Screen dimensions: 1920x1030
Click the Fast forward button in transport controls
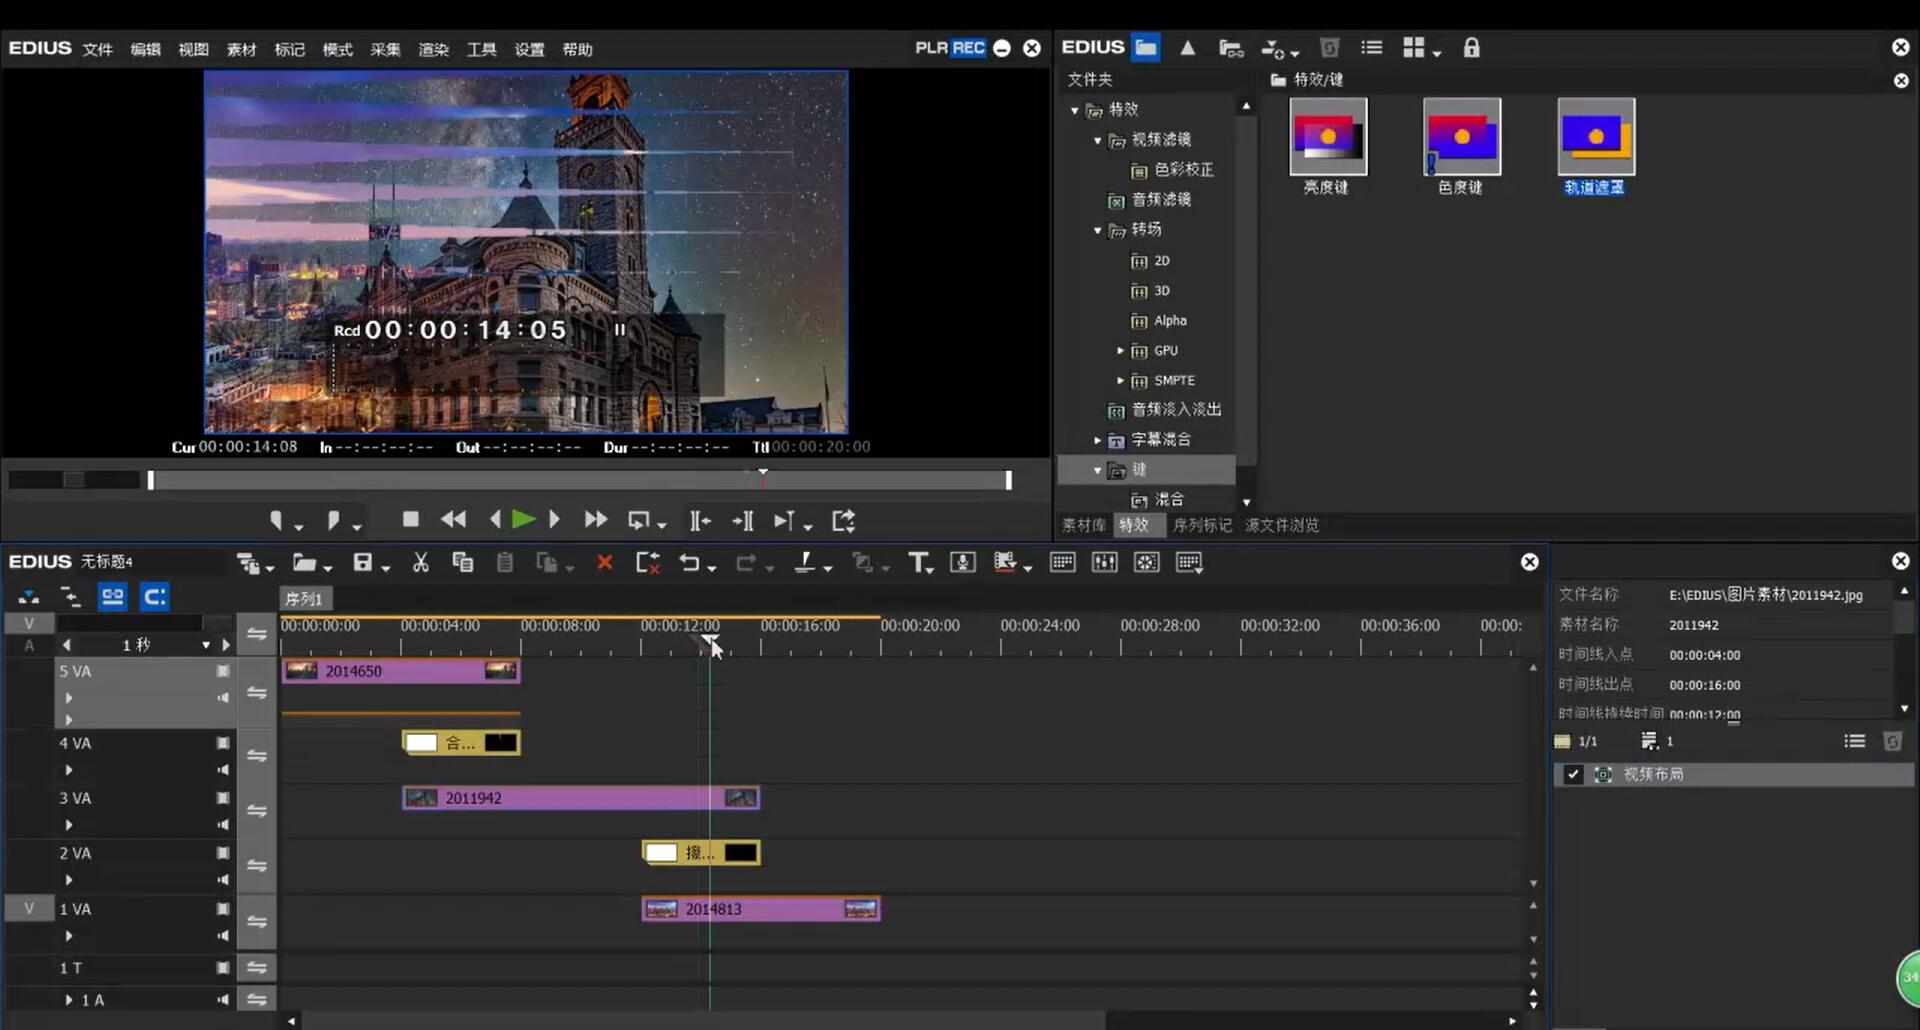596,520
